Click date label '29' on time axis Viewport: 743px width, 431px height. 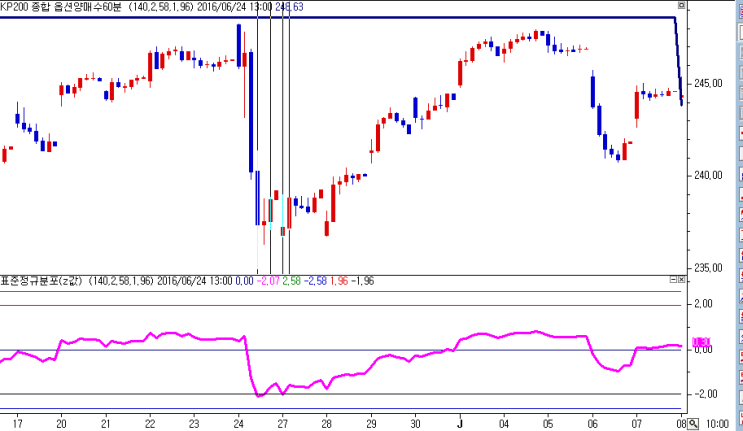[x=371, y=423]
